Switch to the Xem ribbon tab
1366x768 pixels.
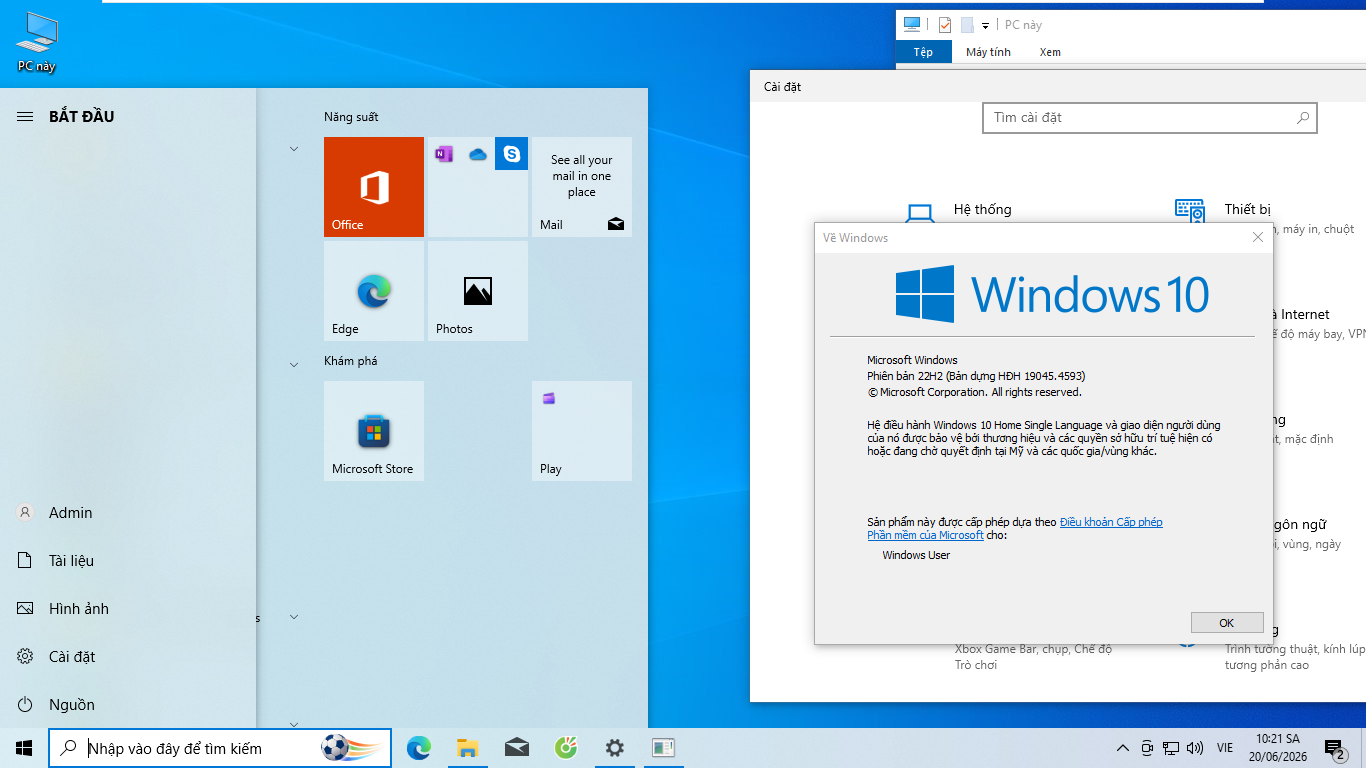click(x=1050, y=52)
